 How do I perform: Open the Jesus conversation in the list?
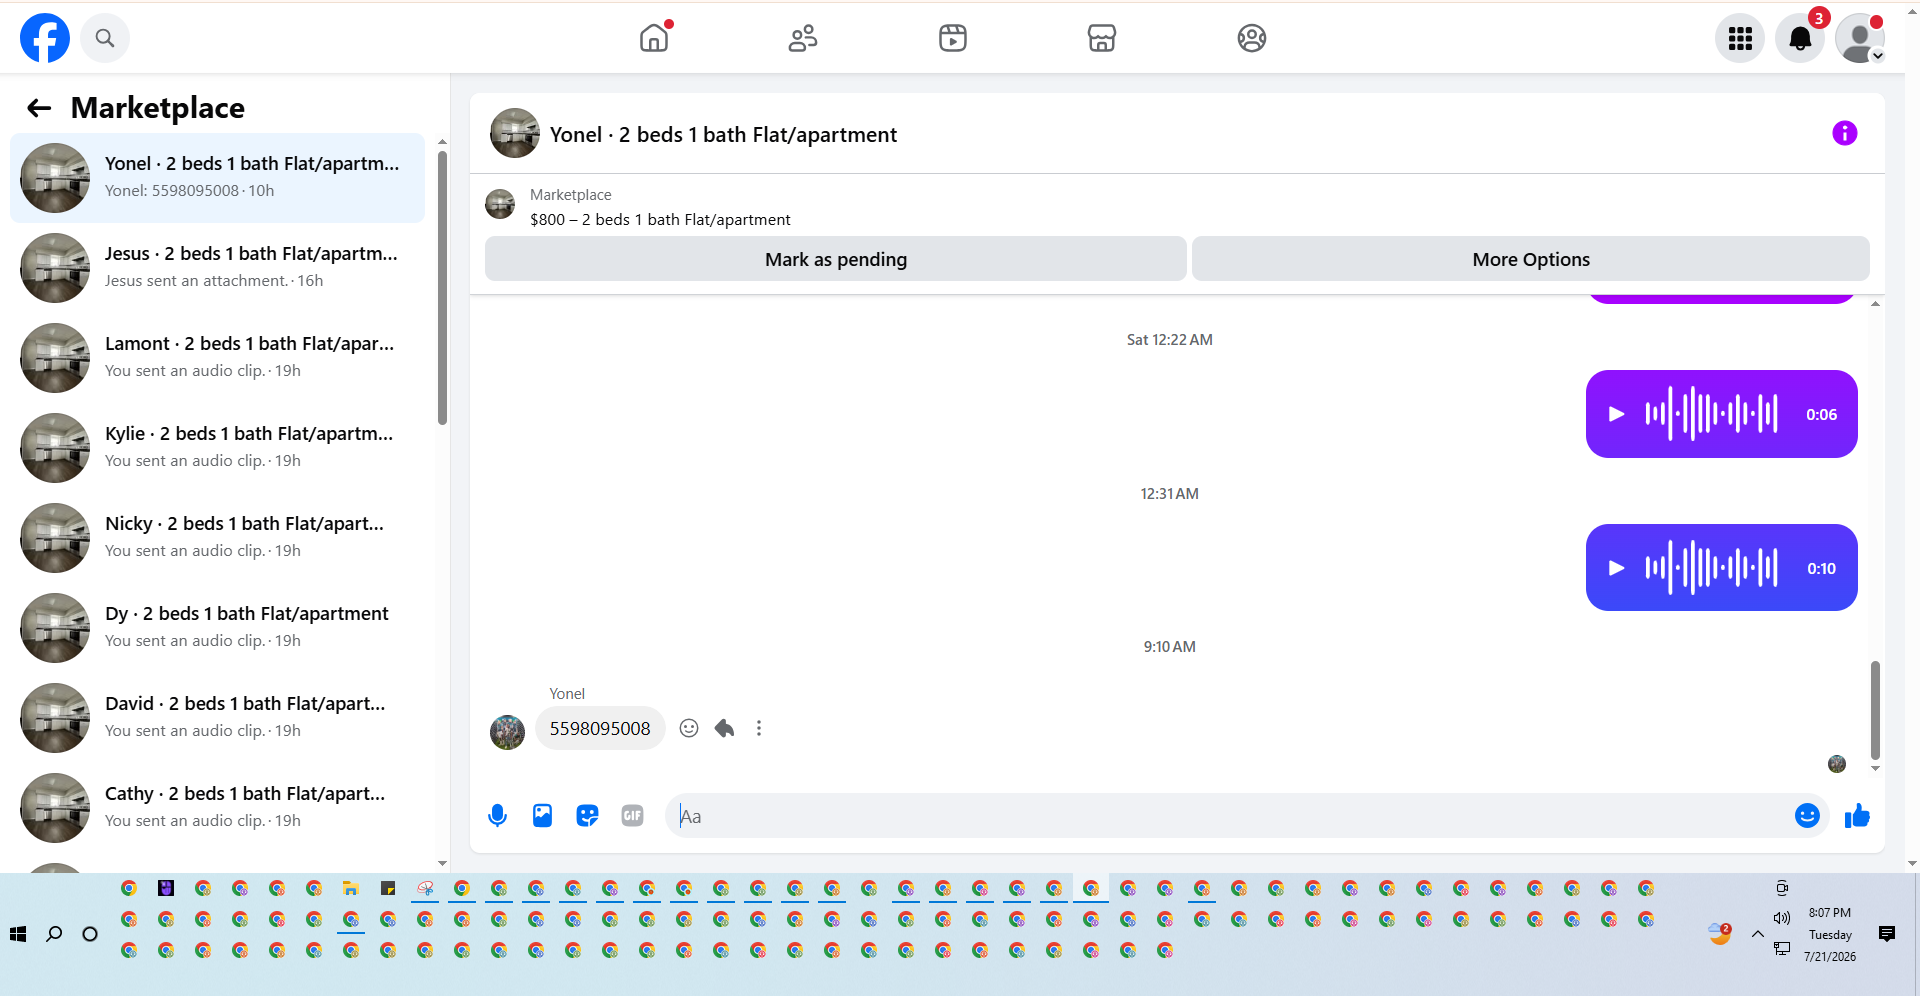coord(217,268)
